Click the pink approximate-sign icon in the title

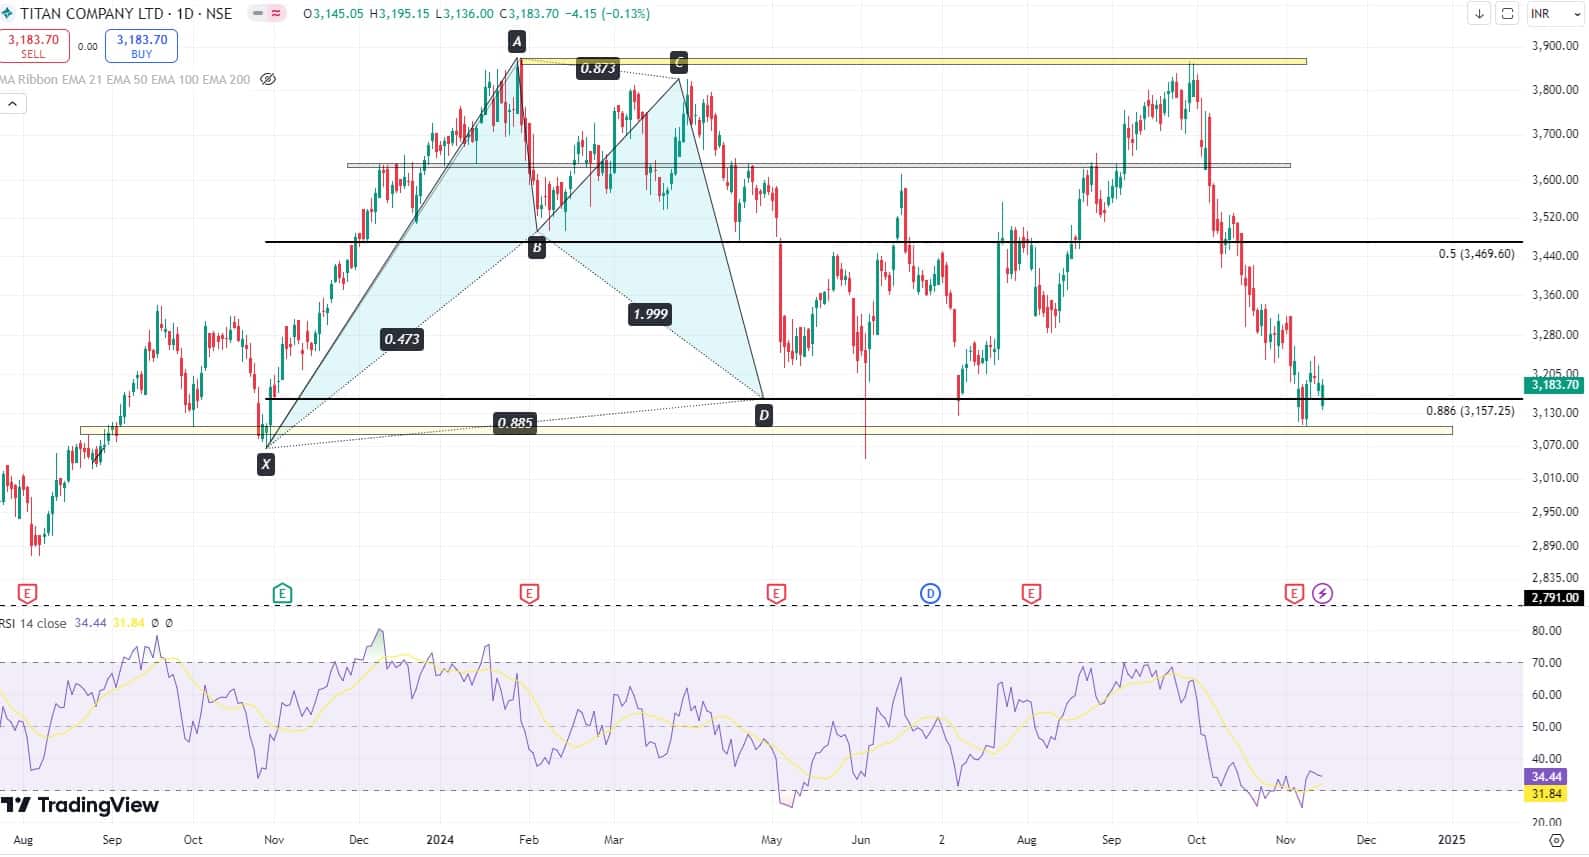pyautogui.click(x=276, y=14)
